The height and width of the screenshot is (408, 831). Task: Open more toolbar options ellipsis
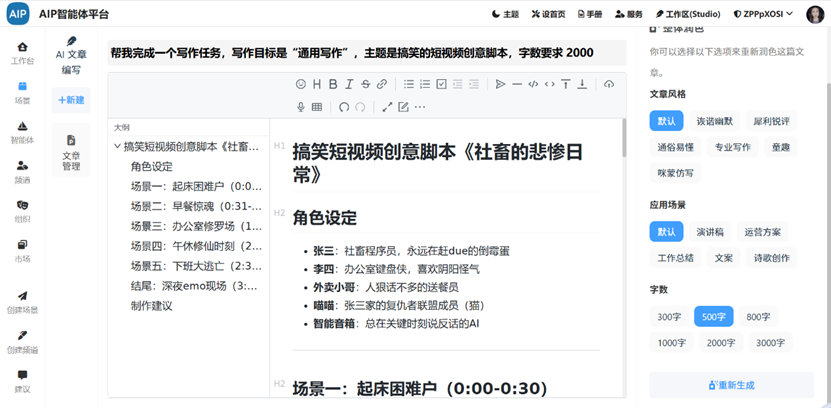(x=420, y=107)
